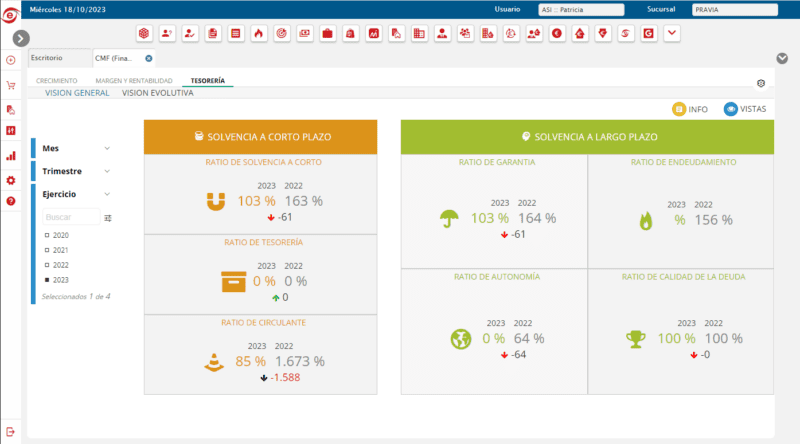Click SOLVENCIA A LARGO PLAZO header

point(587,137)
